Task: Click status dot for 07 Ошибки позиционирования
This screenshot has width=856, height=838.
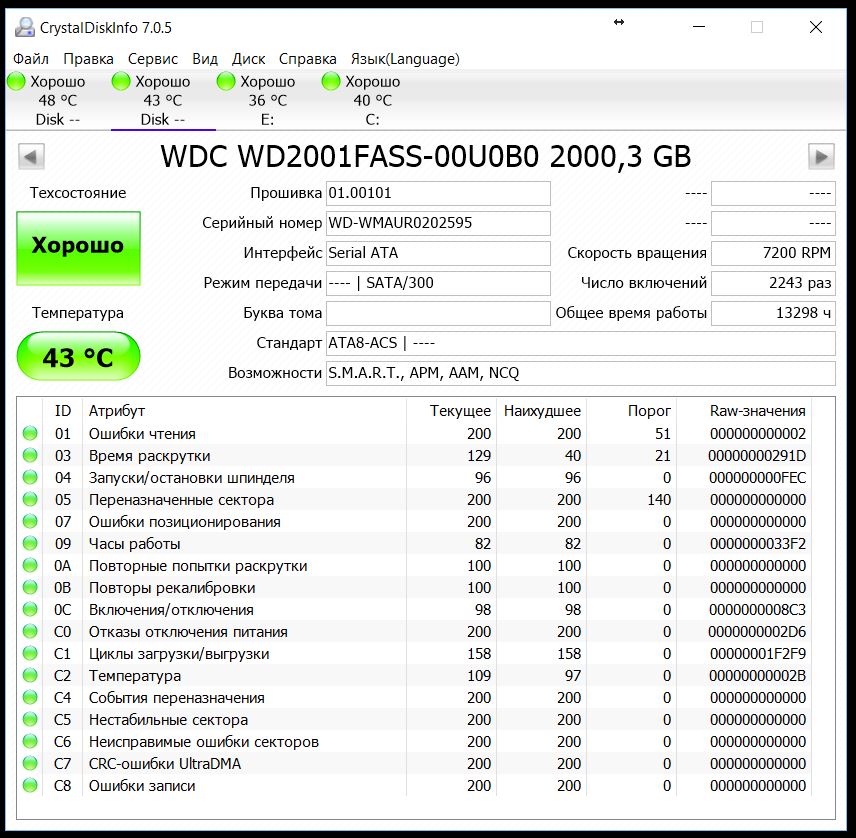Action: click(30, 521)
